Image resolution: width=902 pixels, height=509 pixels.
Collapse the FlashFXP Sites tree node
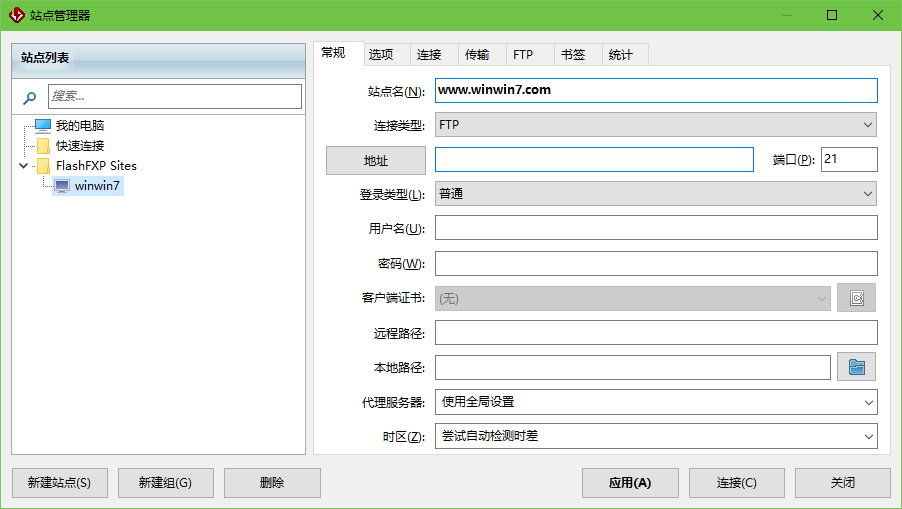pyautogui.click(x=24, y=166)
